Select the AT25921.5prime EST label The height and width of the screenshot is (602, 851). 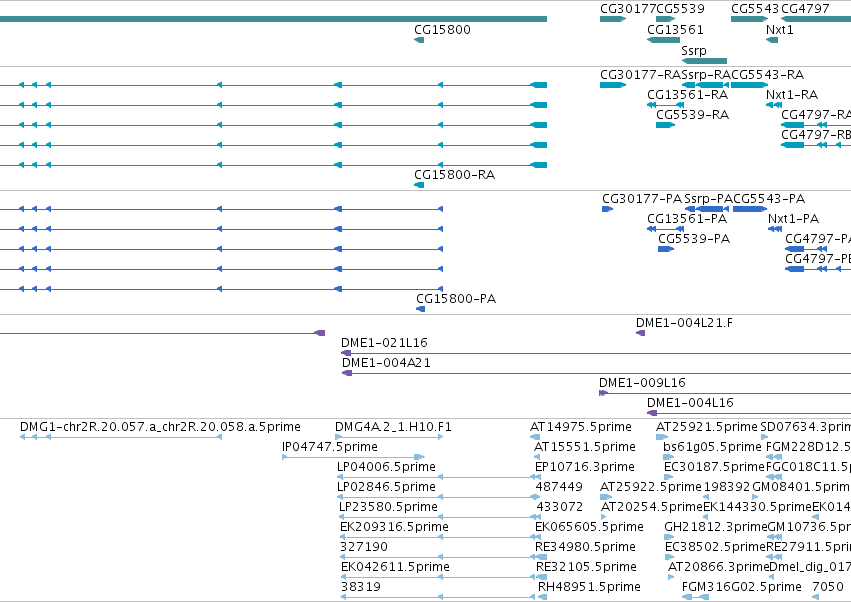tap(707, 427)
